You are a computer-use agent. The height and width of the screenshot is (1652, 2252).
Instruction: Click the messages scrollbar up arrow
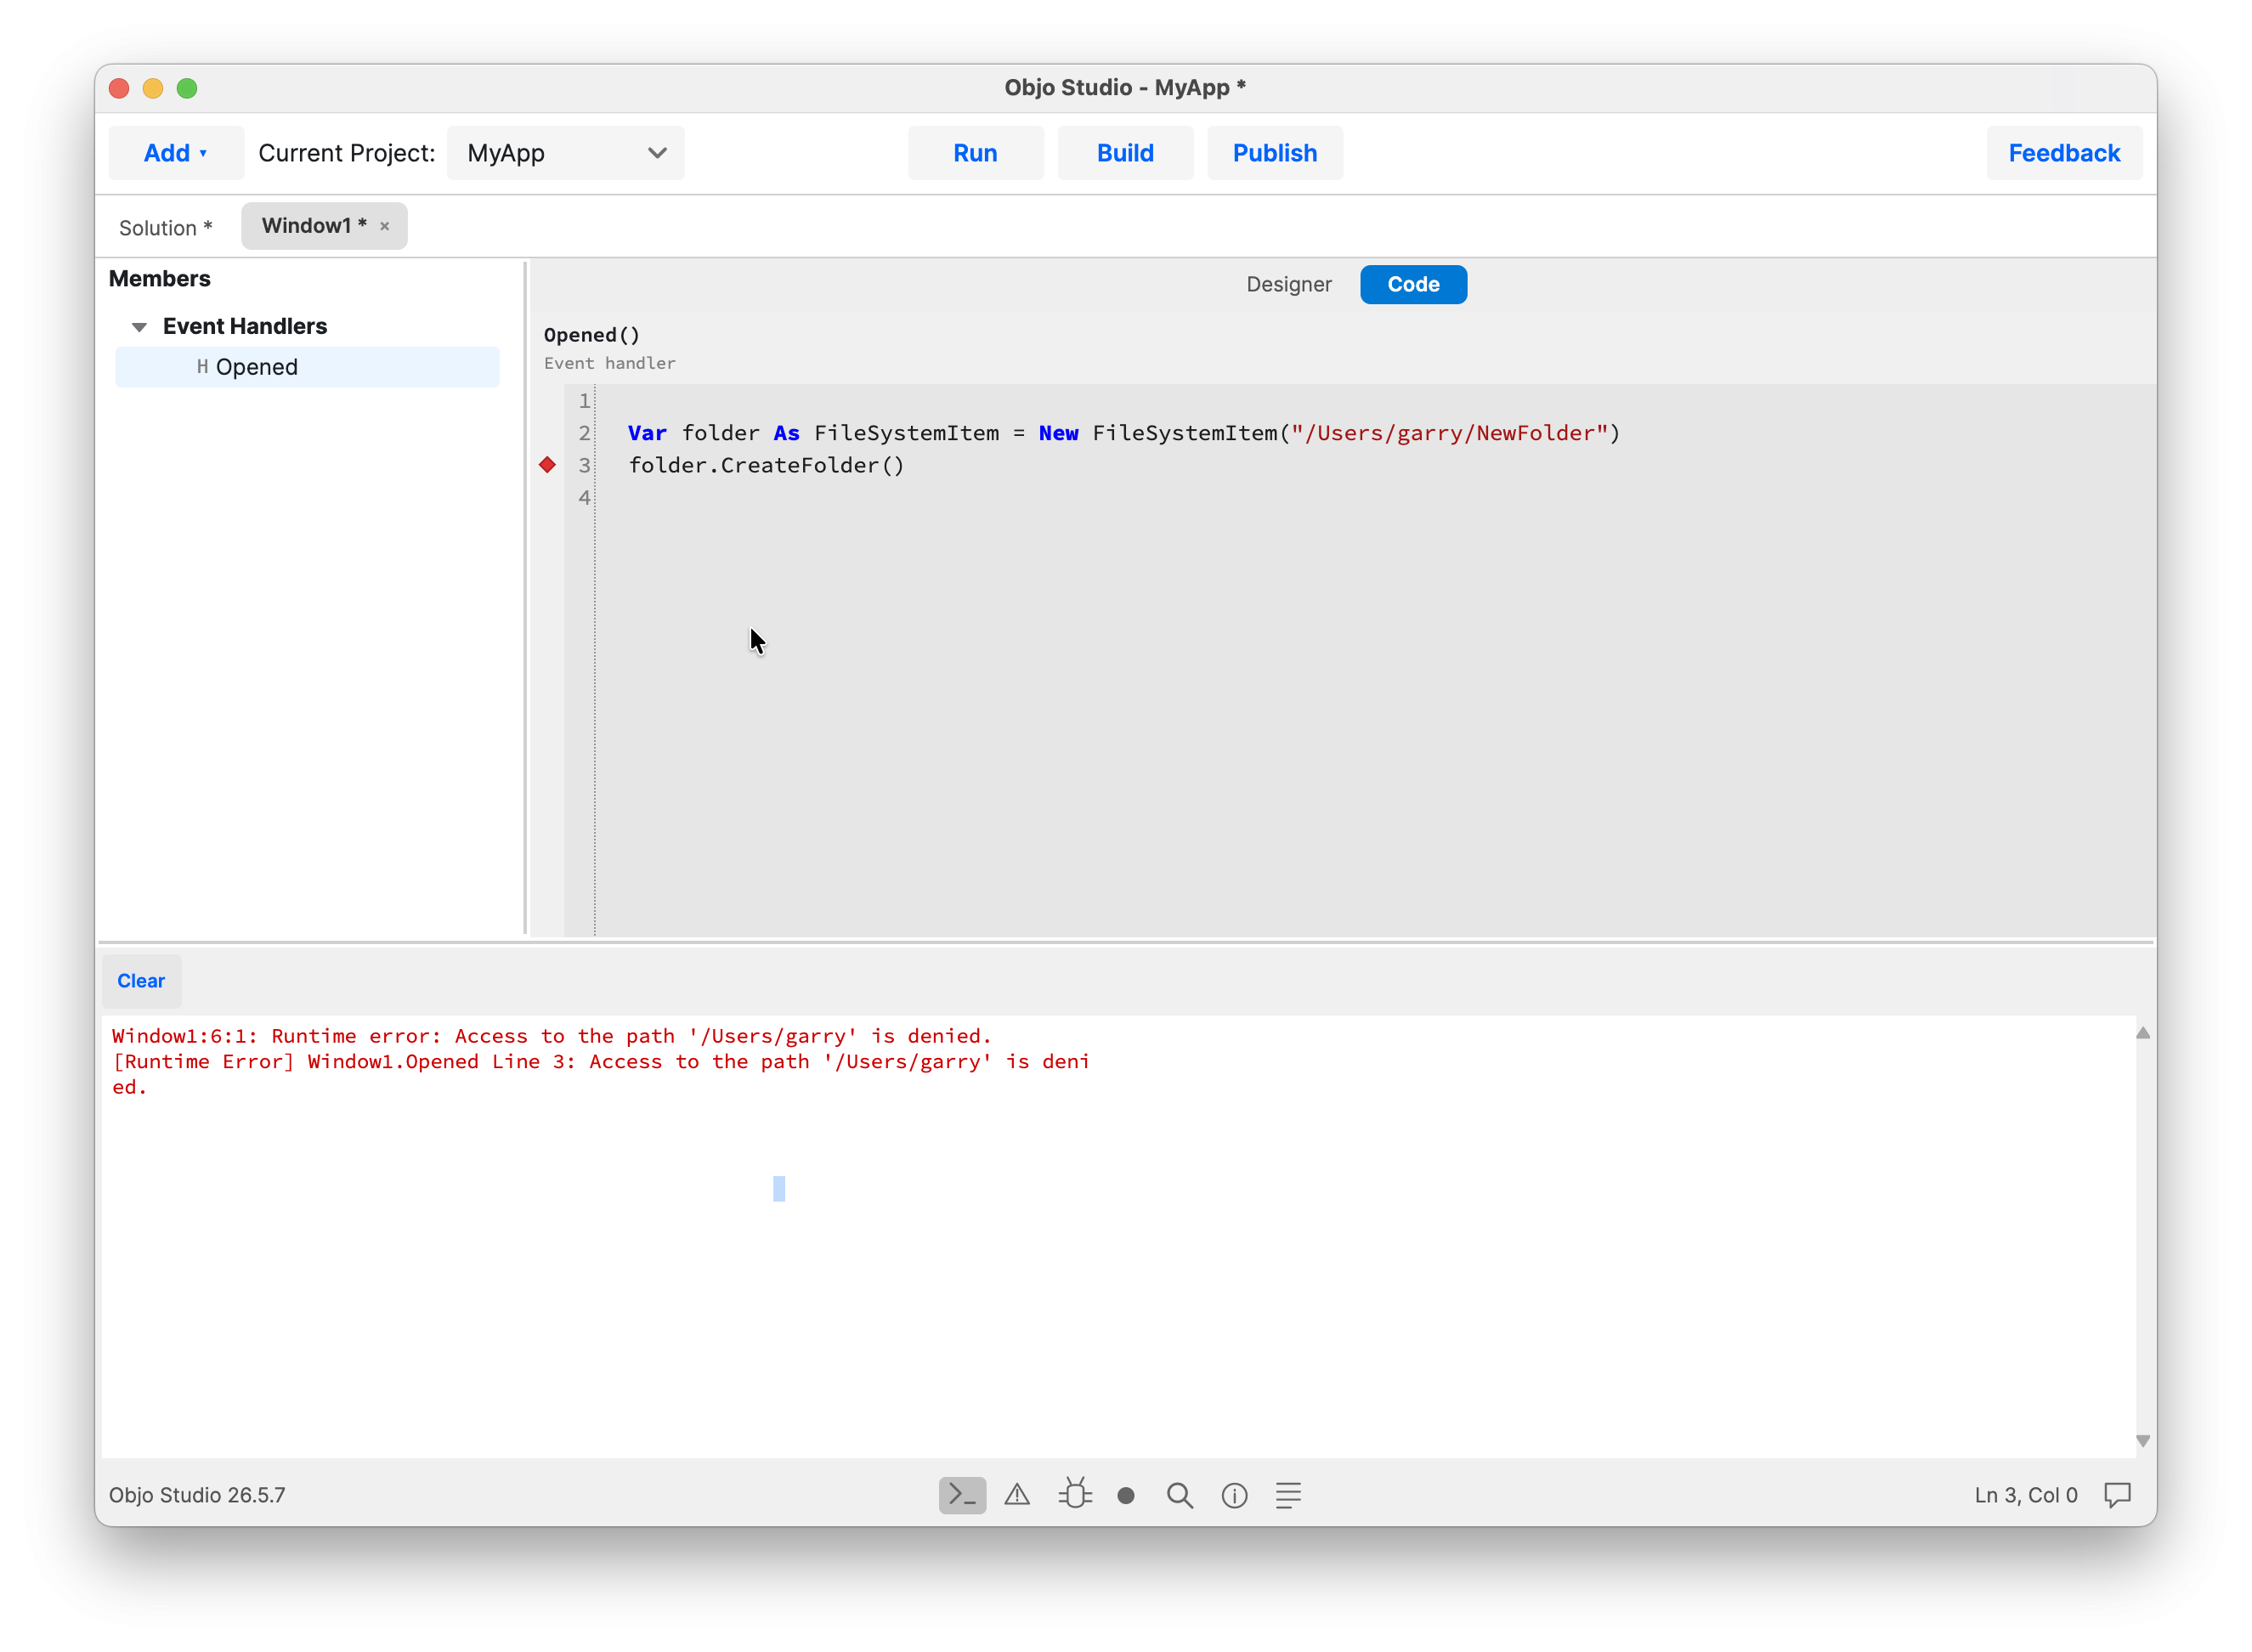[x=2143, y=1033]
